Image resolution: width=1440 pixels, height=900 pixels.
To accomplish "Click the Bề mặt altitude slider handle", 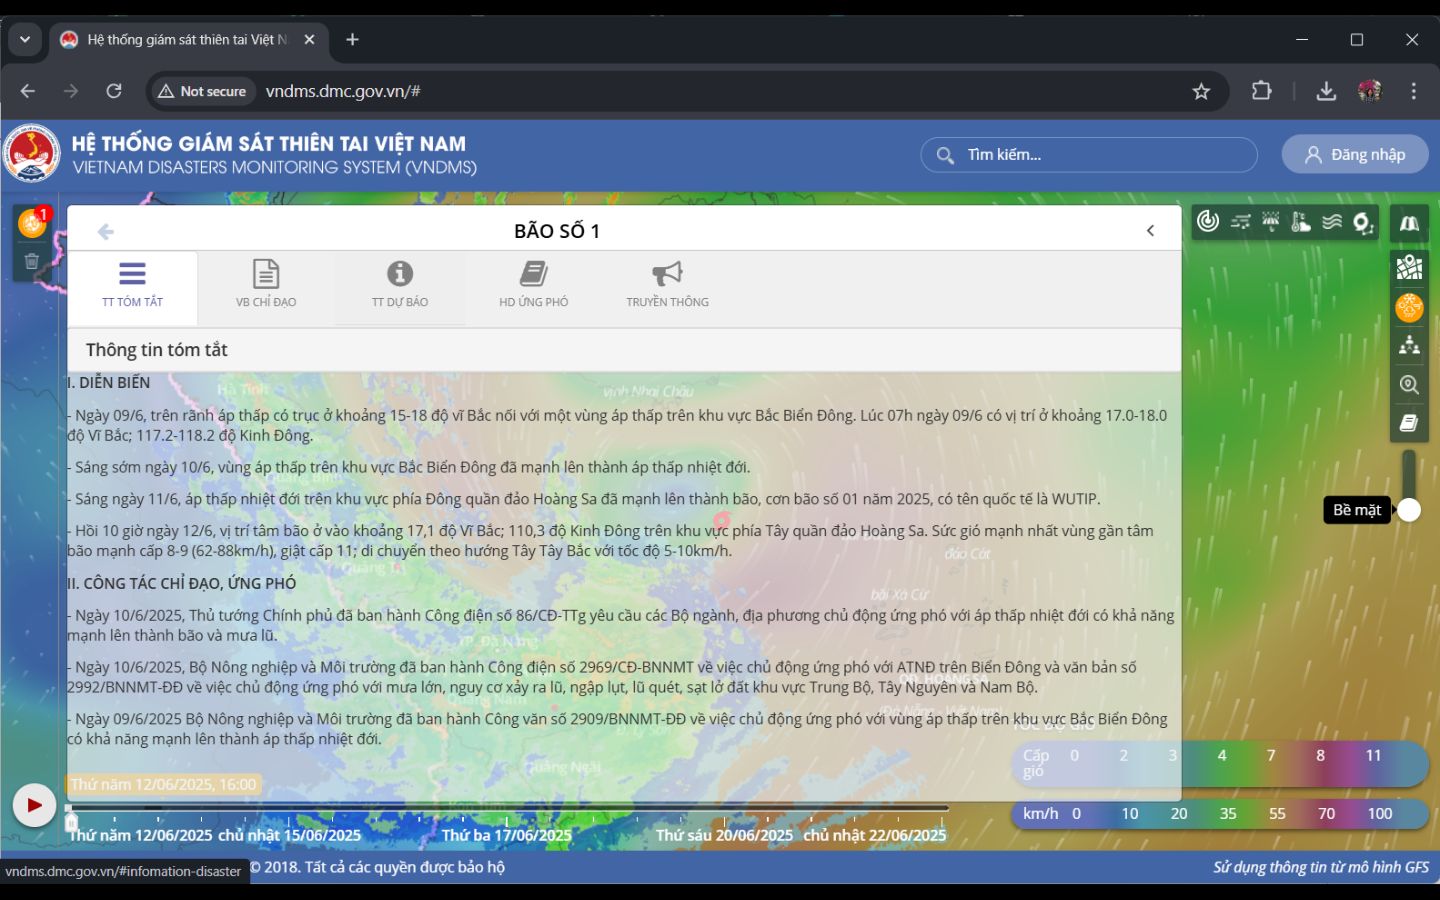I will (1409, 510).
